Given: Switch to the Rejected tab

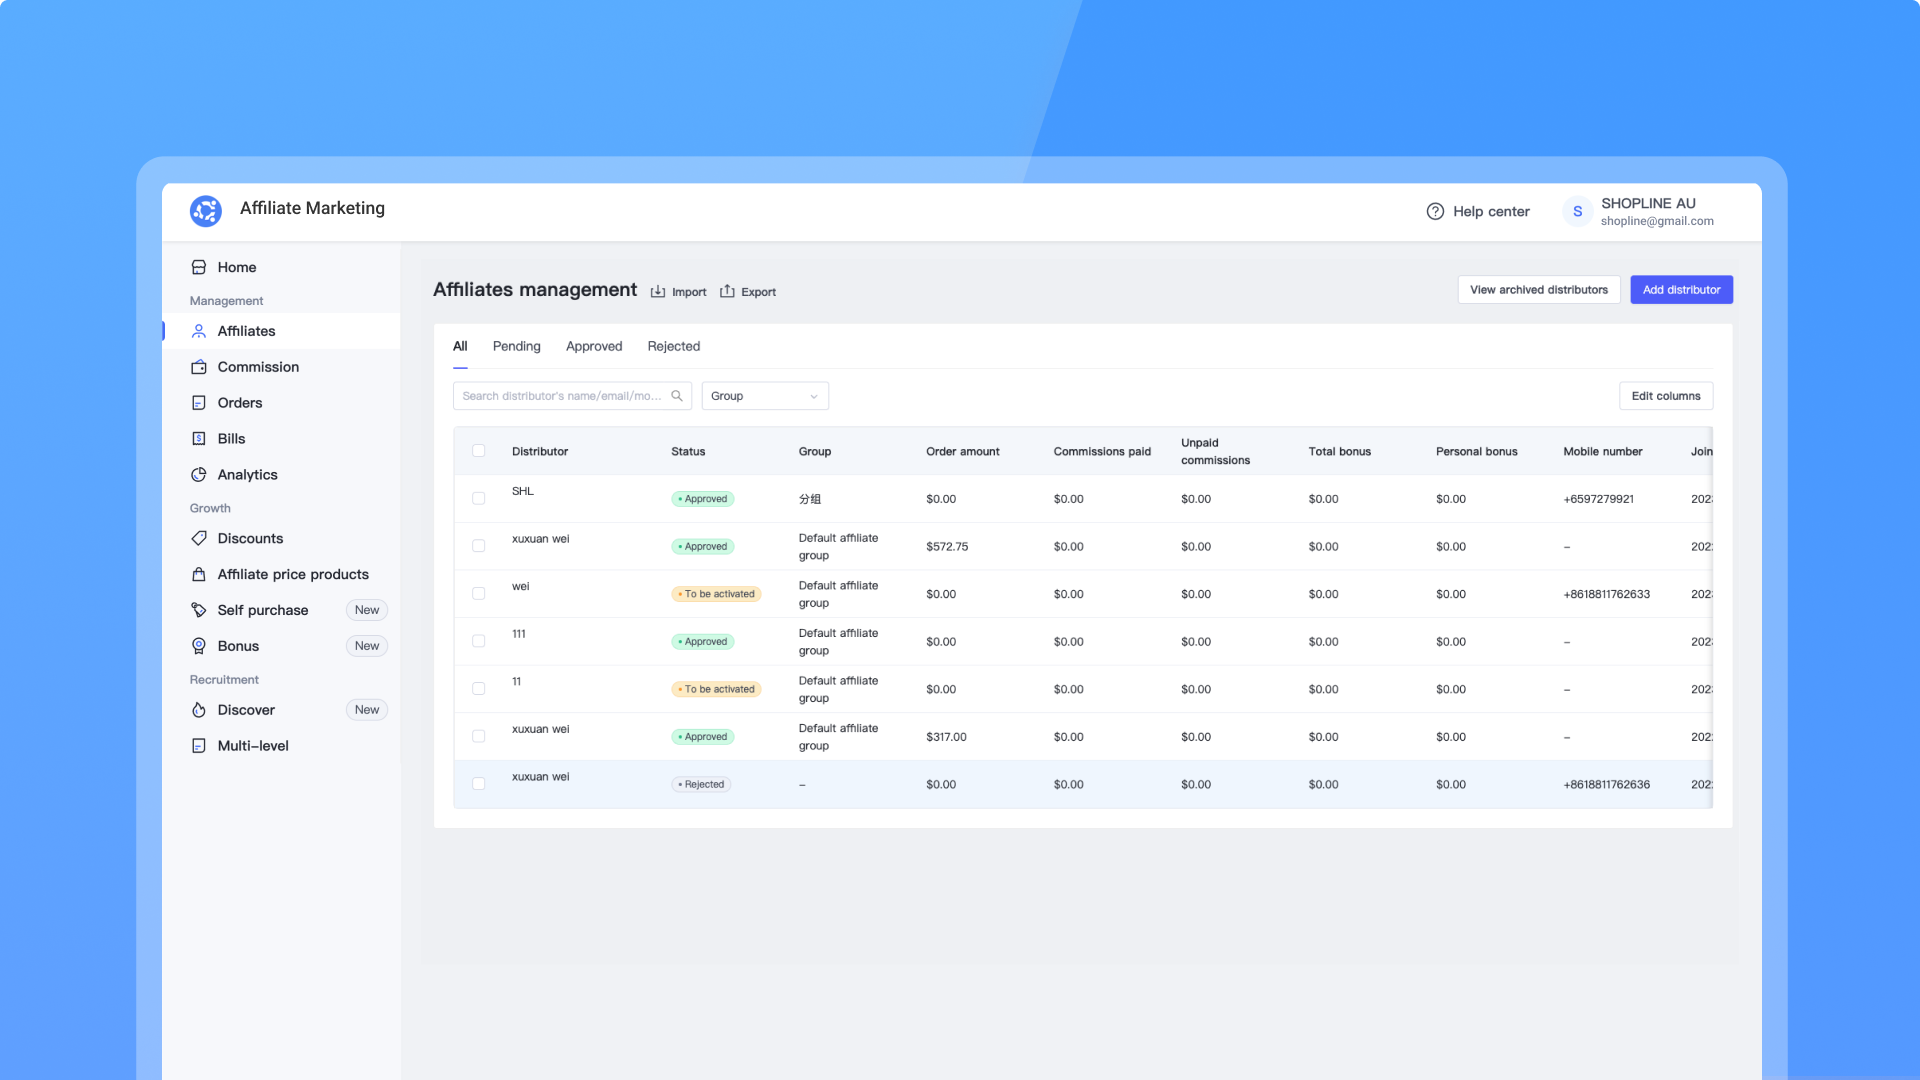Looking at the screenshot, I should (x=673, y=346).
